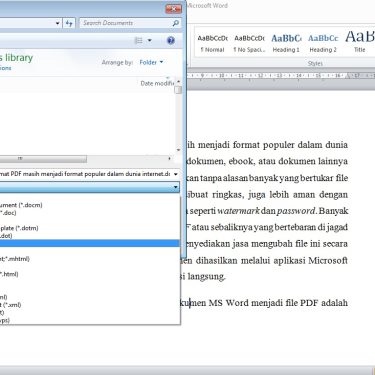Apply the Heading 1 style in Word

point(286,43)
